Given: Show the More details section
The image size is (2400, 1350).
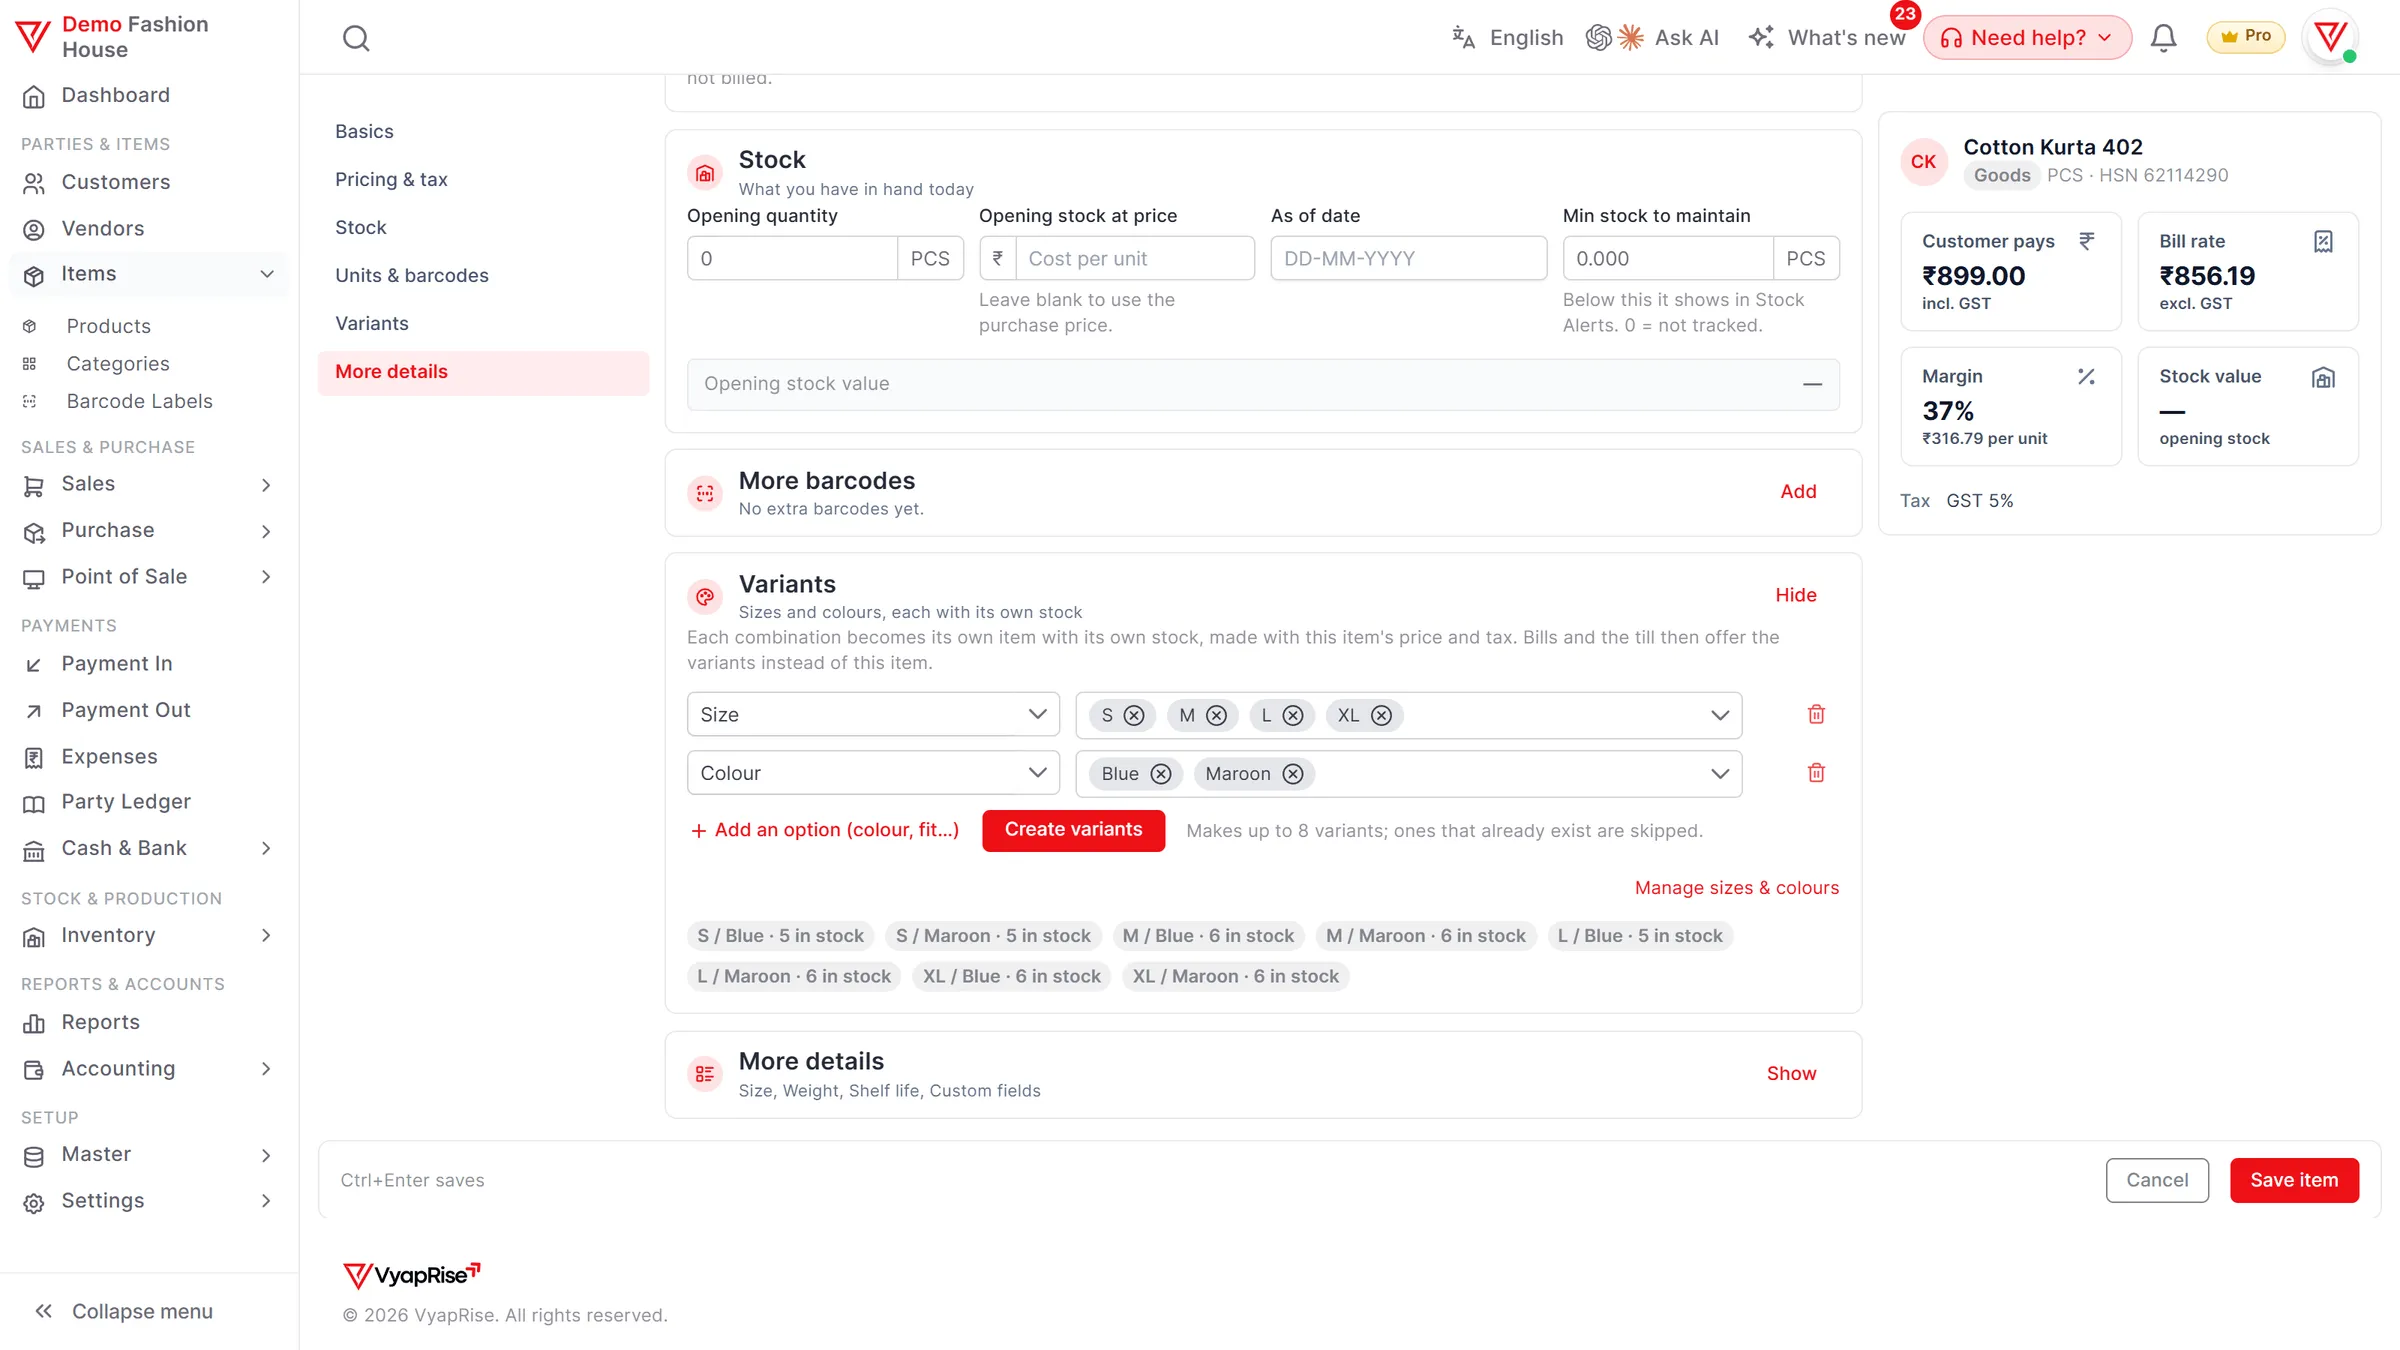Looking at the screenshot, I should point(1791,1073).
